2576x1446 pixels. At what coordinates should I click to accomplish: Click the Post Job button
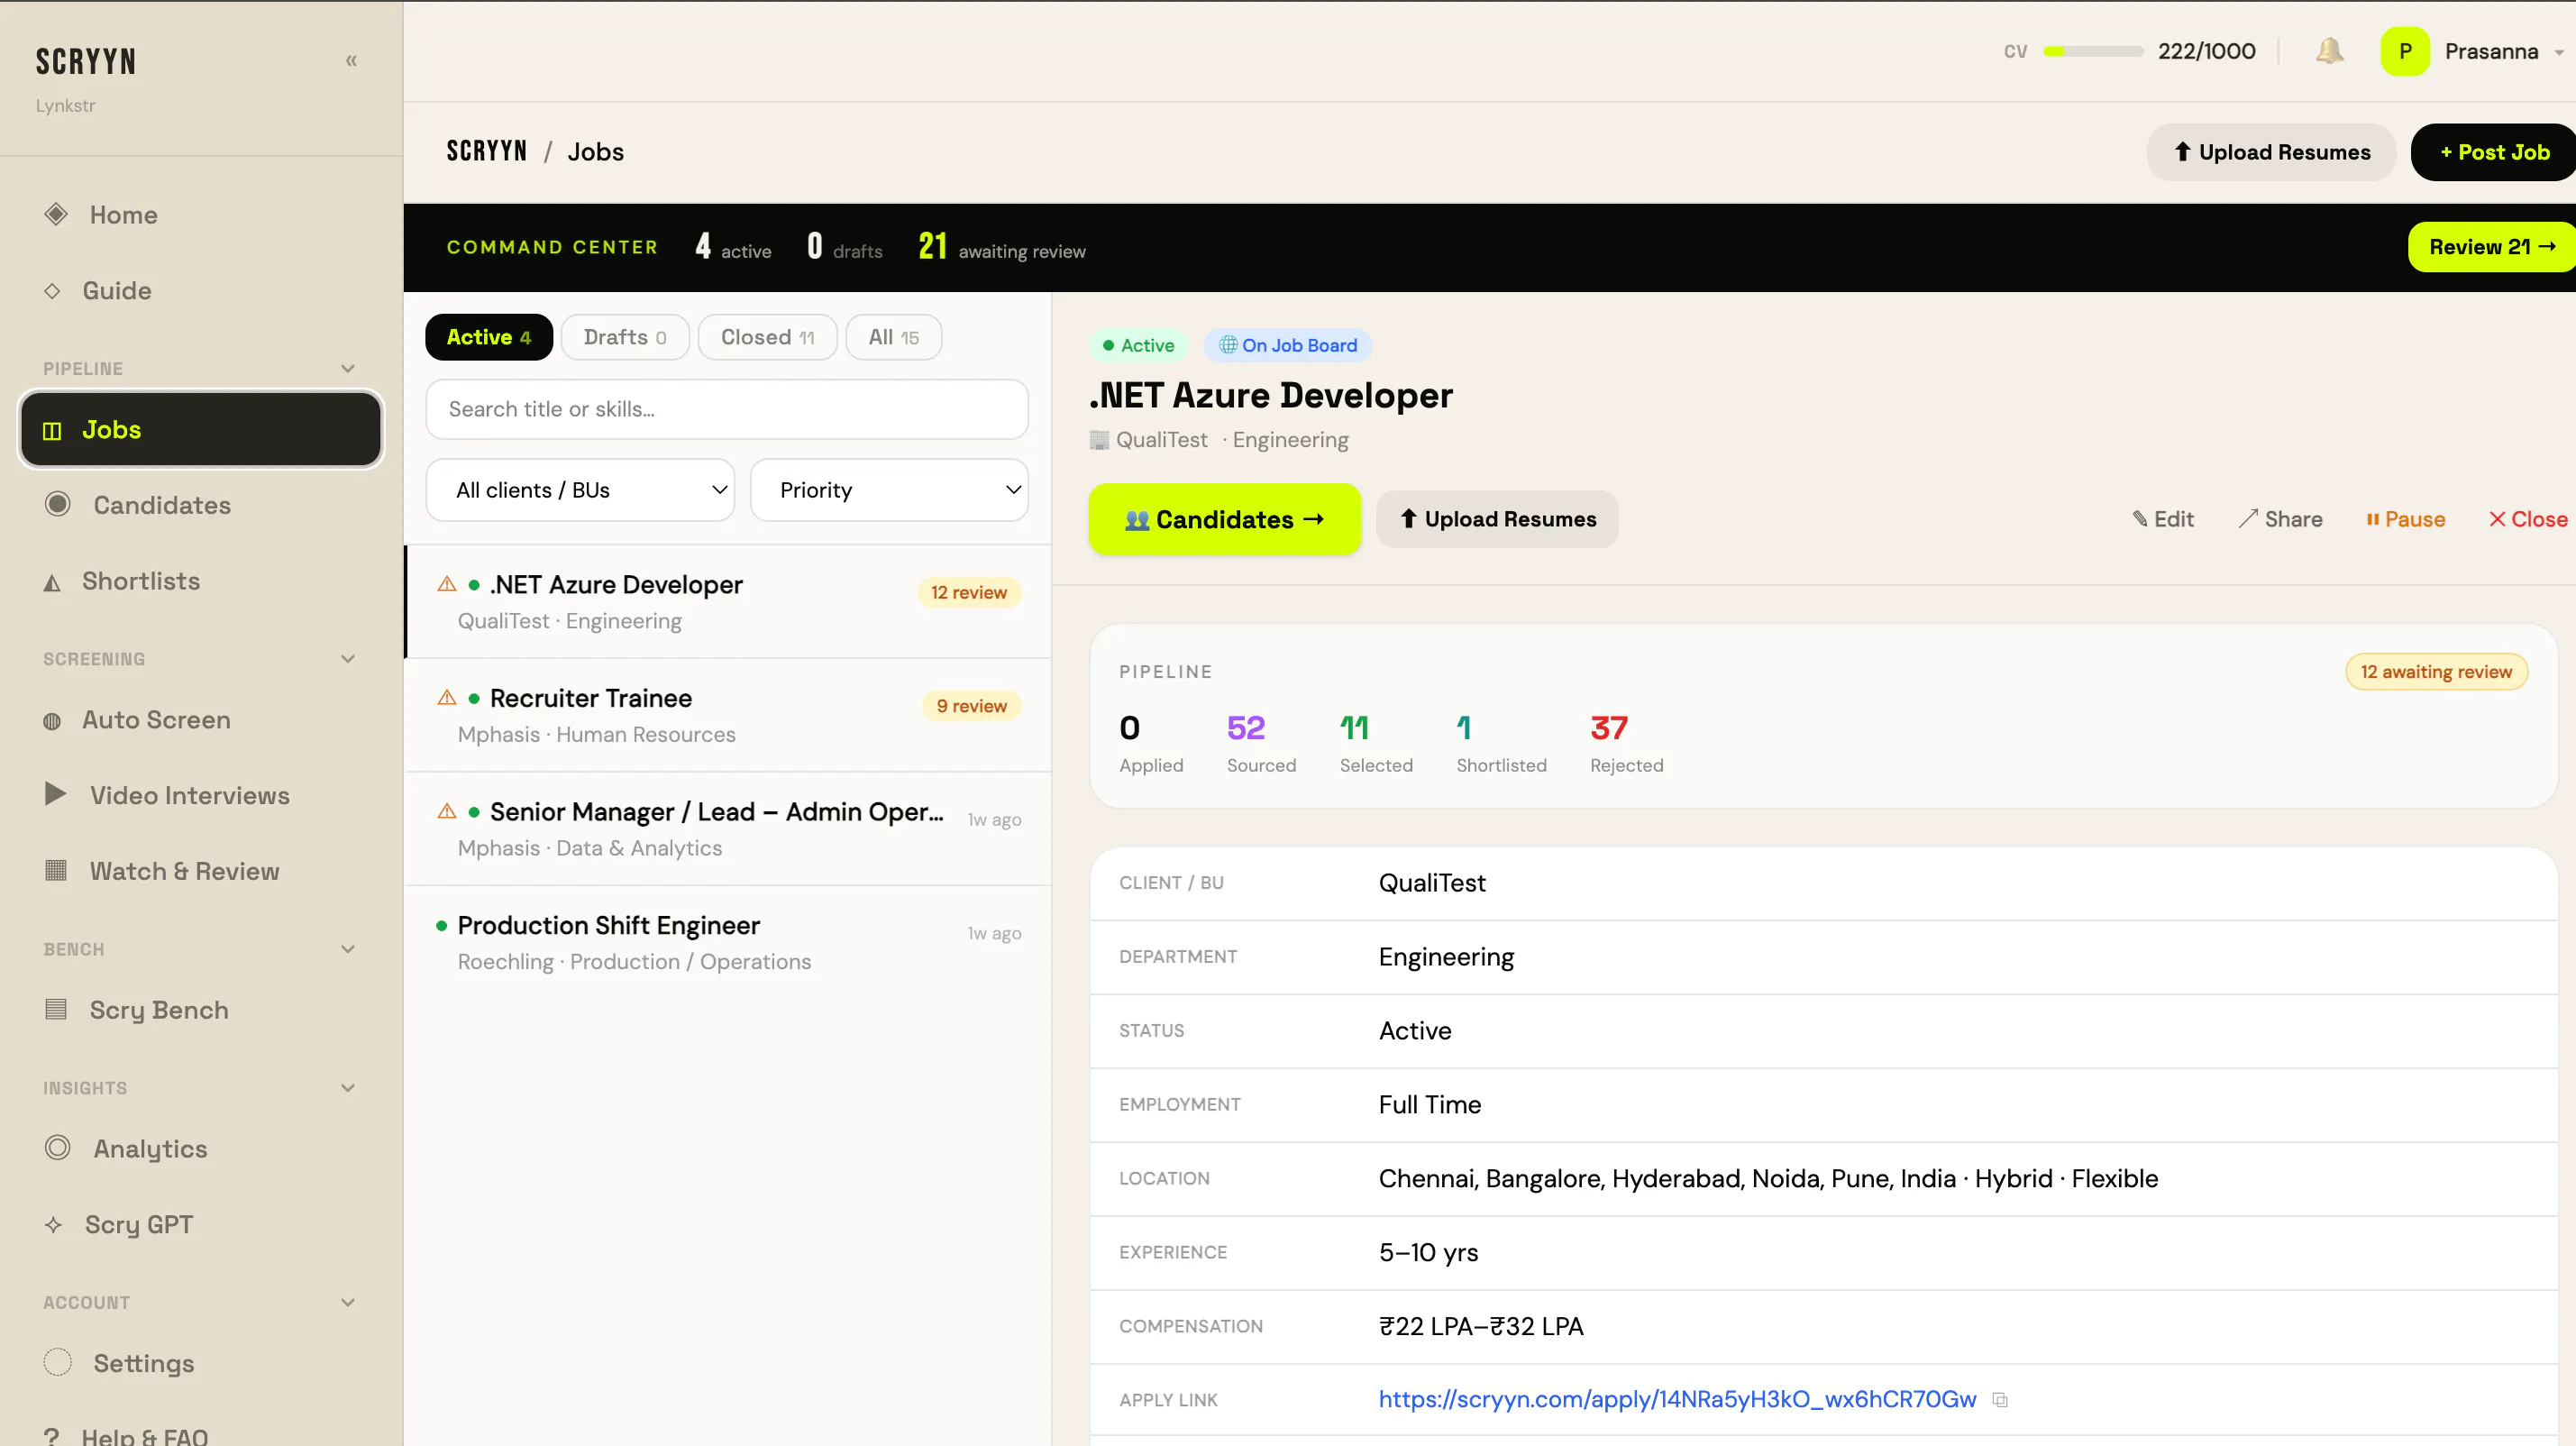[2493, 152]
